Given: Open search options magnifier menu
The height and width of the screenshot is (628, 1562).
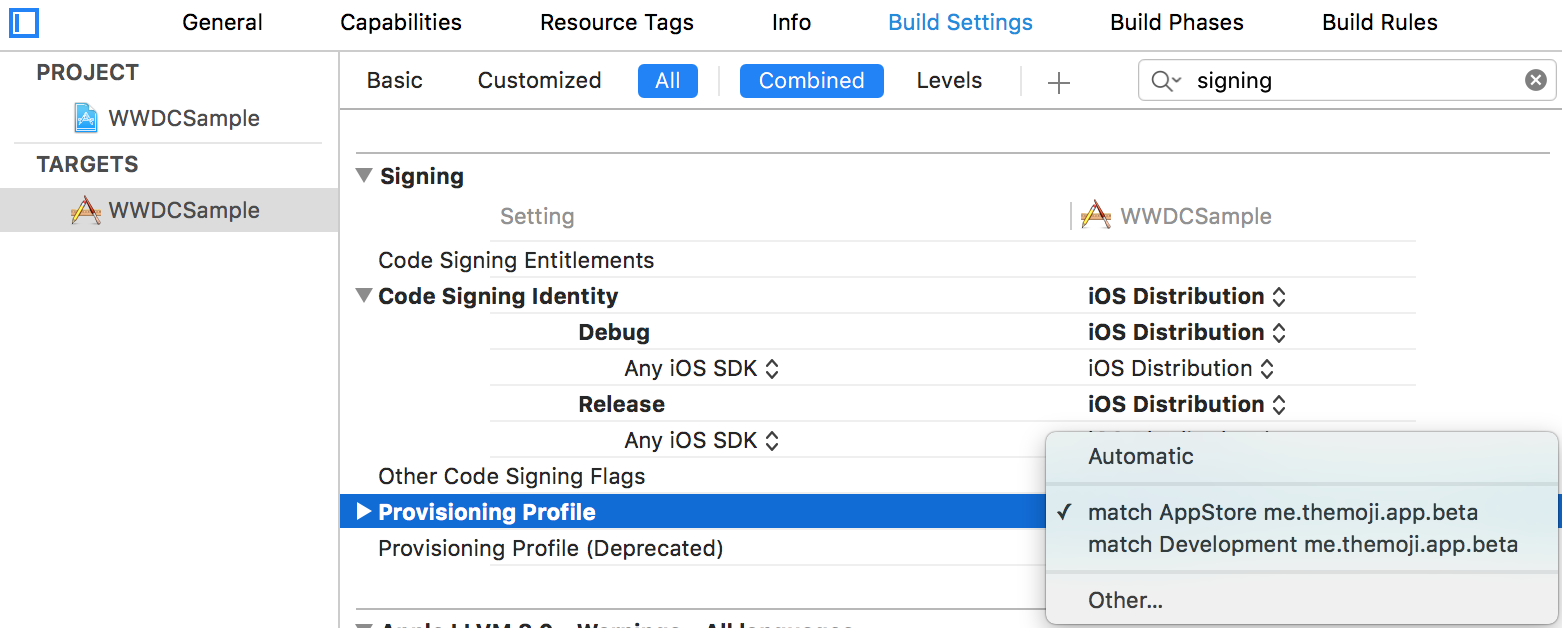Looking at the screenshot, I should (1165, 81).
